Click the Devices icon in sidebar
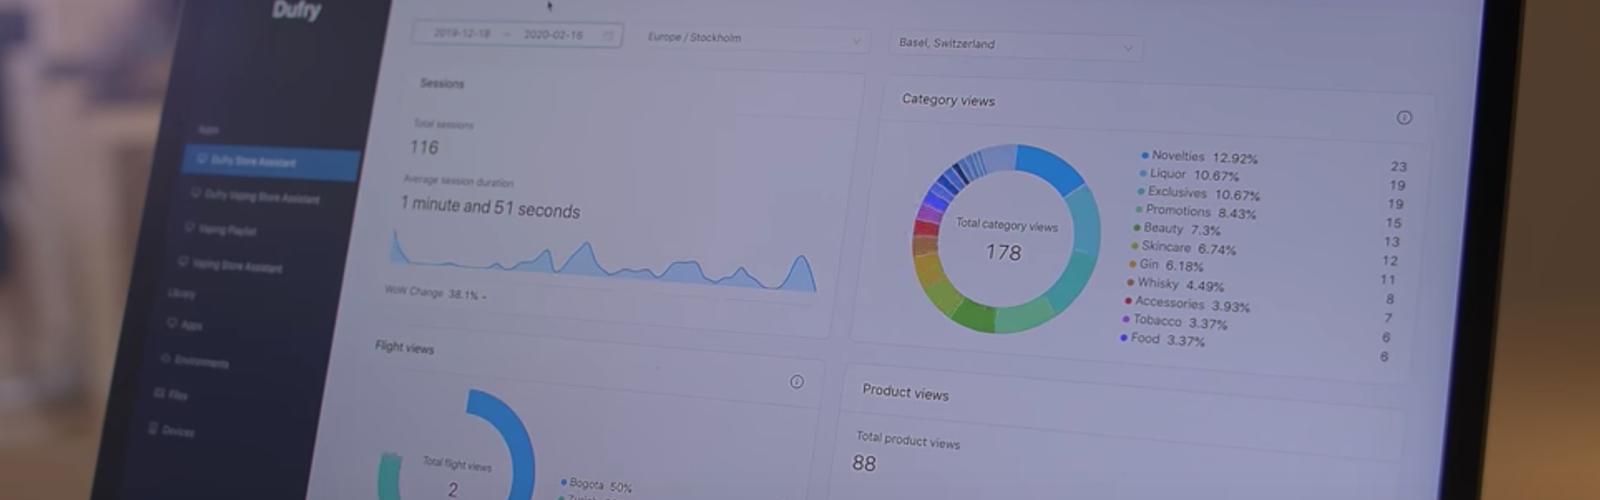This screenshot has width=1600, height=500. click(x=153, y=429)
